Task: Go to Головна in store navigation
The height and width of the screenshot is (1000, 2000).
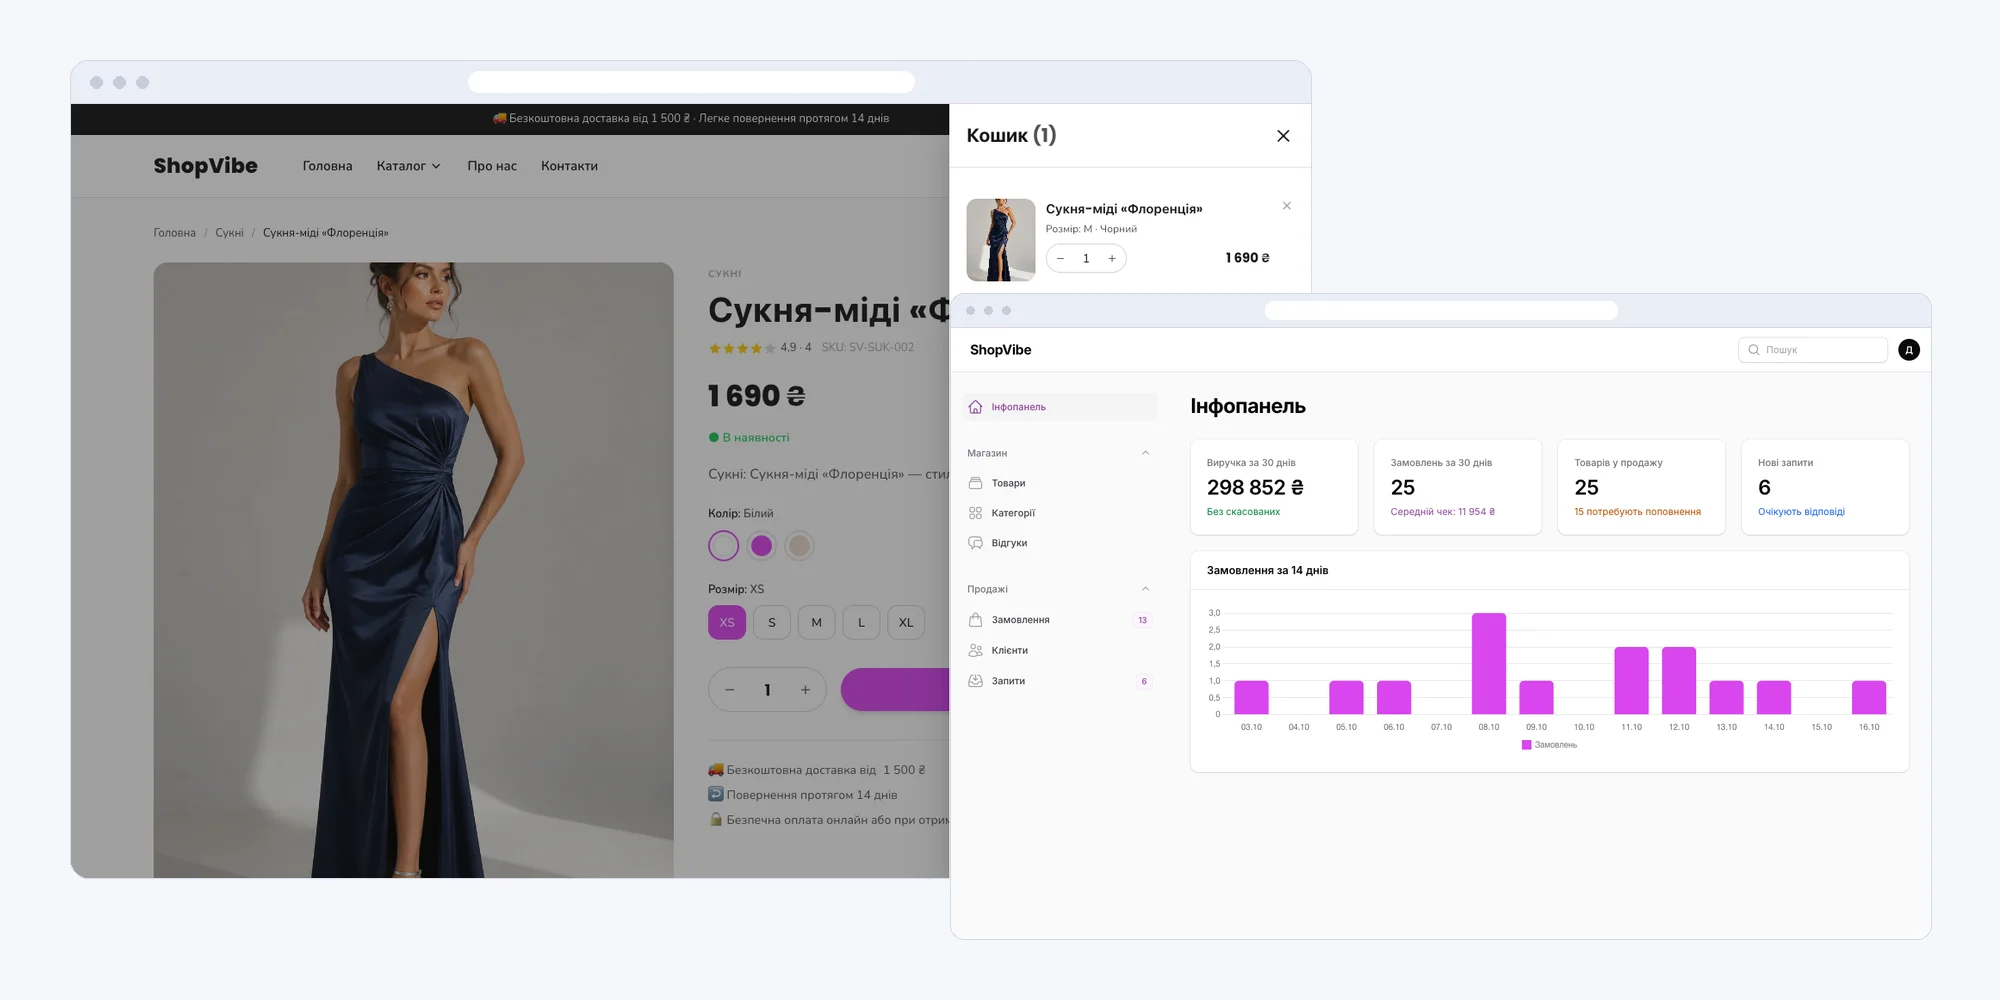Action: coord(328,166)
